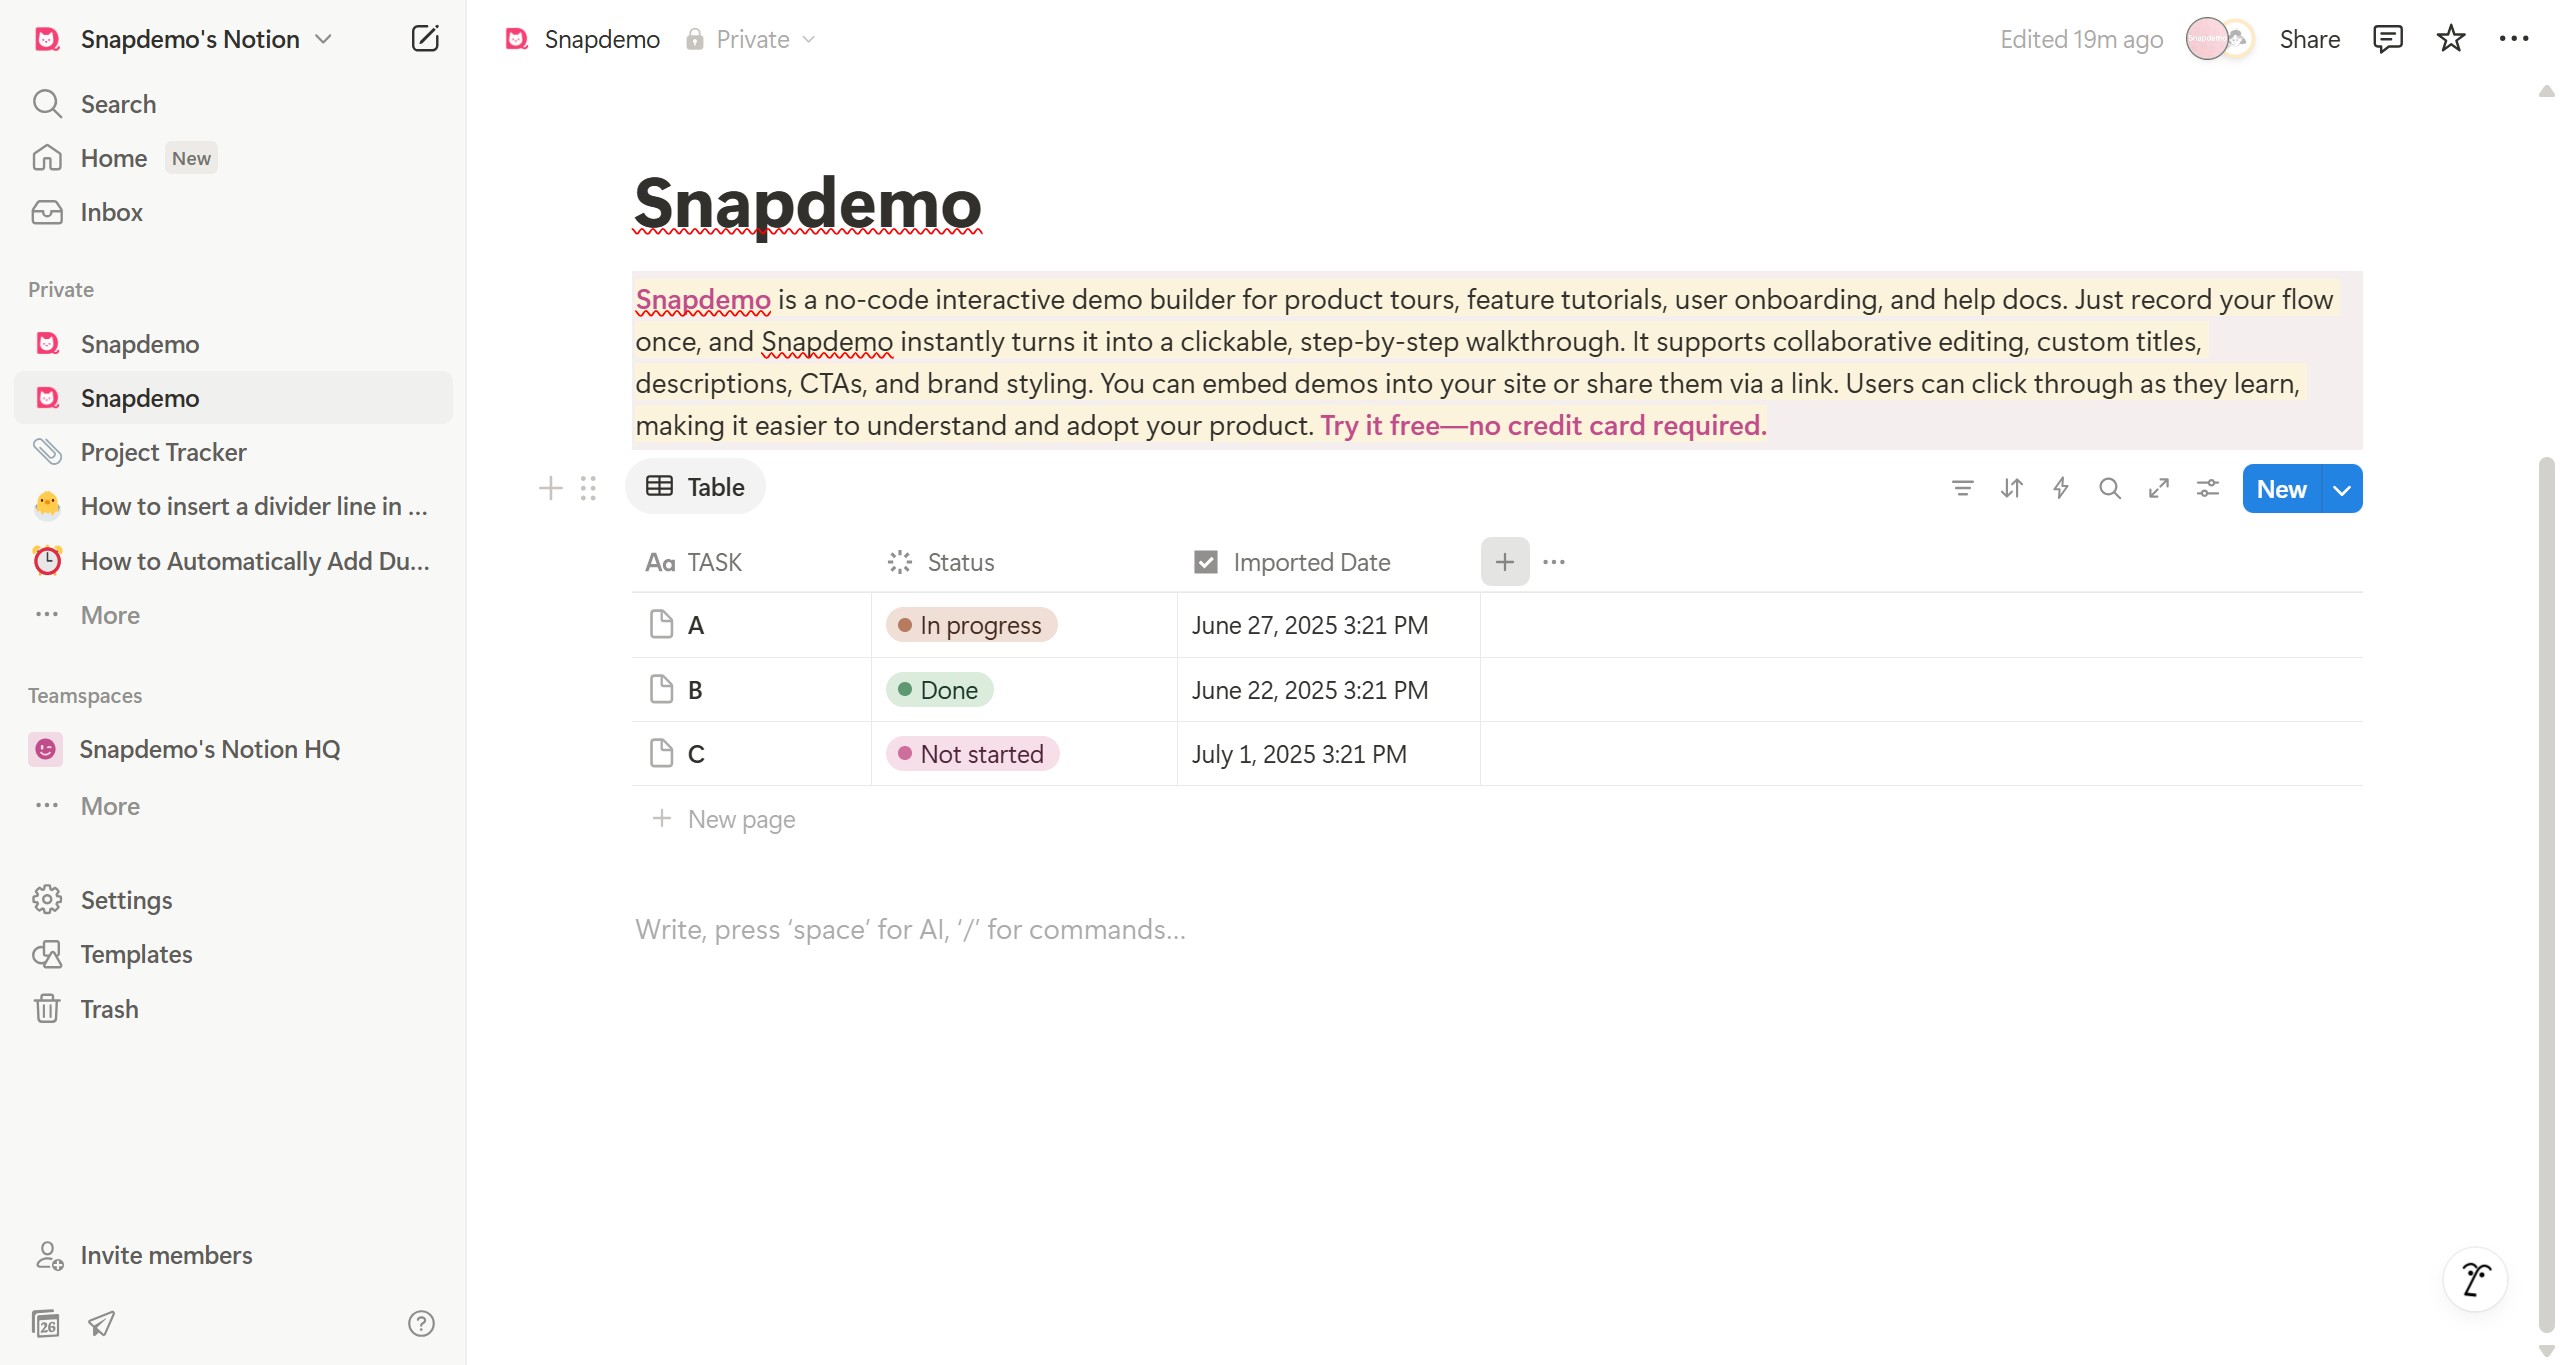
Task: Select the Table view tab
Action: [x=695, y=487]
